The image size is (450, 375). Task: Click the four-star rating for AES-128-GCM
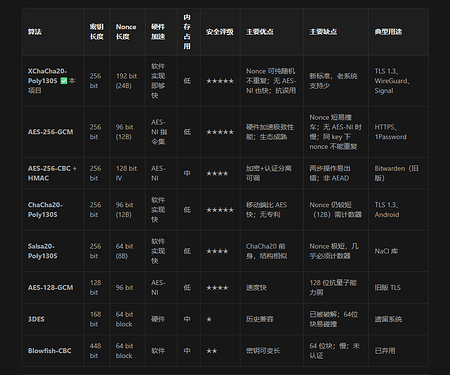coord(217,288)
